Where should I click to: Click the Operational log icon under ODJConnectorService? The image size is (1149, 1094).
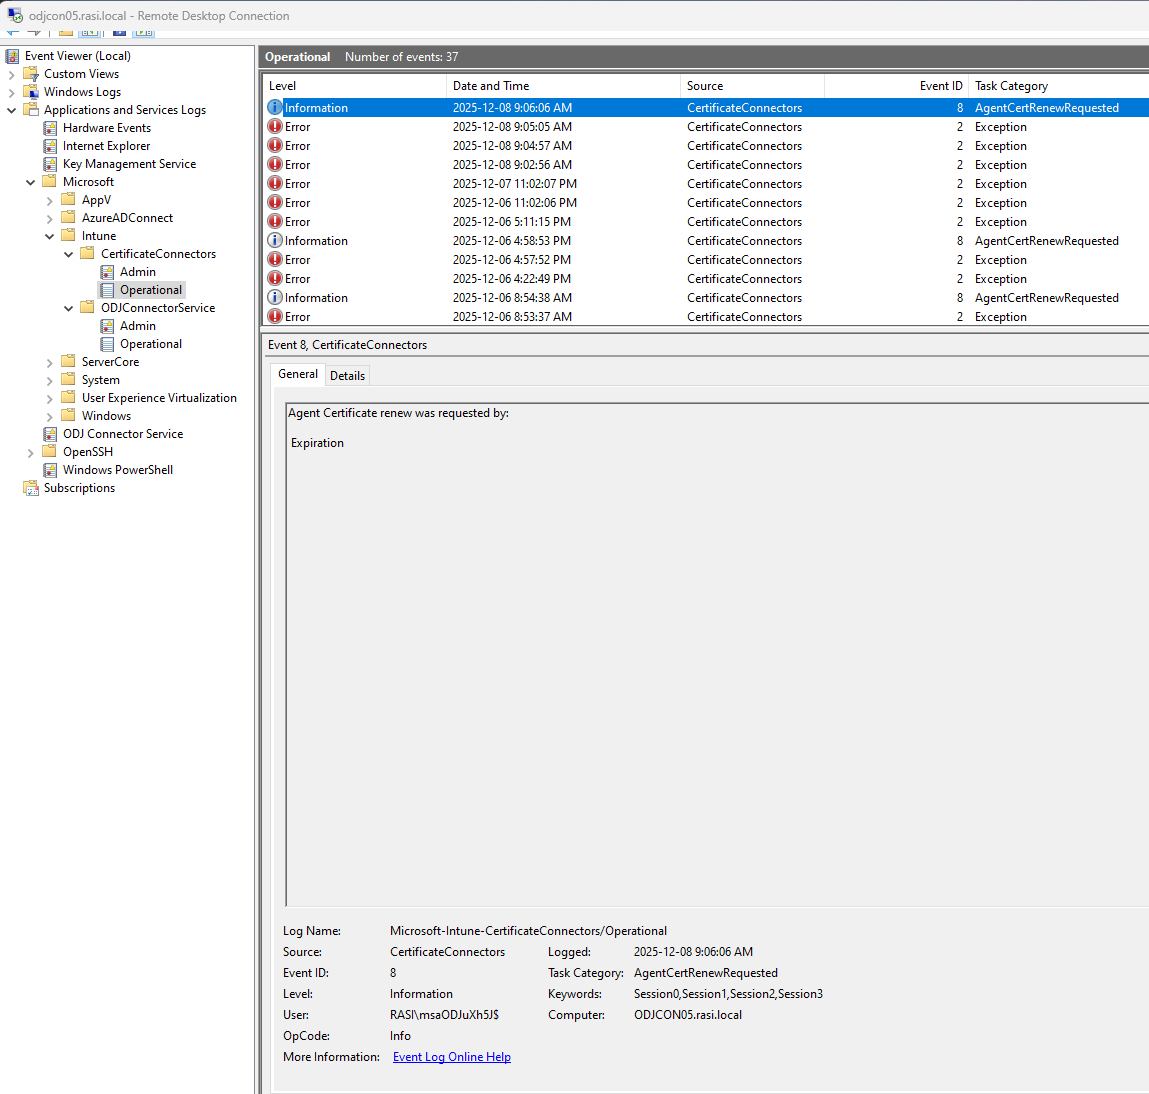coord(107,344)
